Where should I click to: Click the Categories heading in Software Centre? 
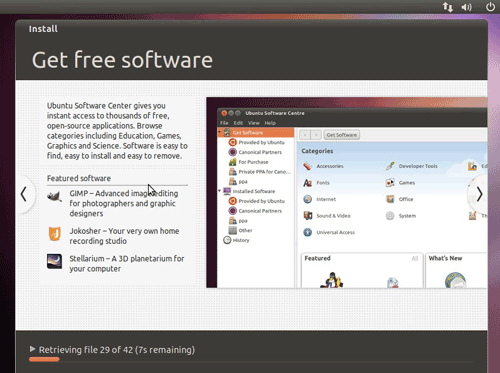tap(317, 151)
